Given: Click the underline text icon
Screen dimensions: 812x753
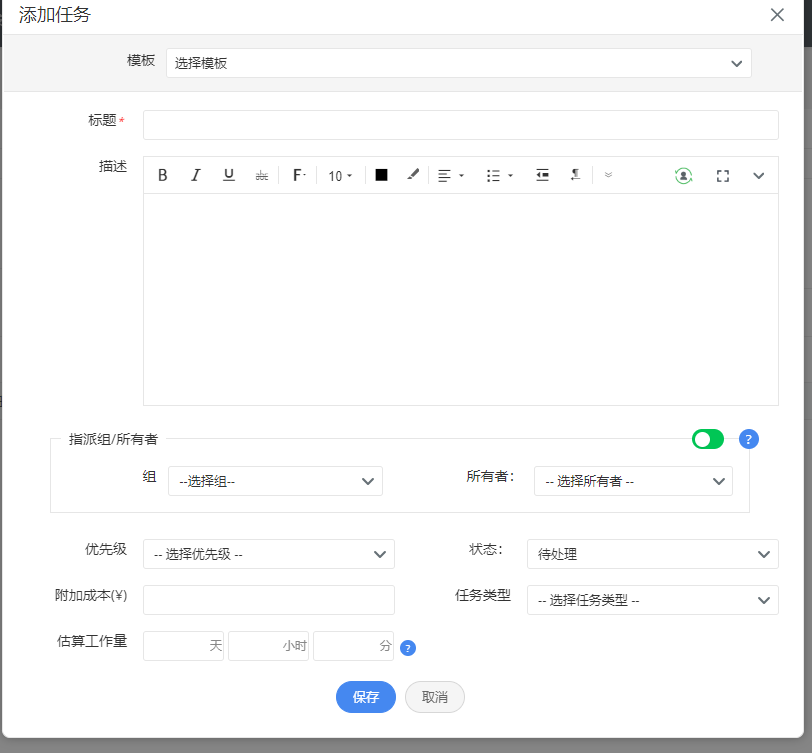Looking at the screenshot, I should tap(229, 175).
